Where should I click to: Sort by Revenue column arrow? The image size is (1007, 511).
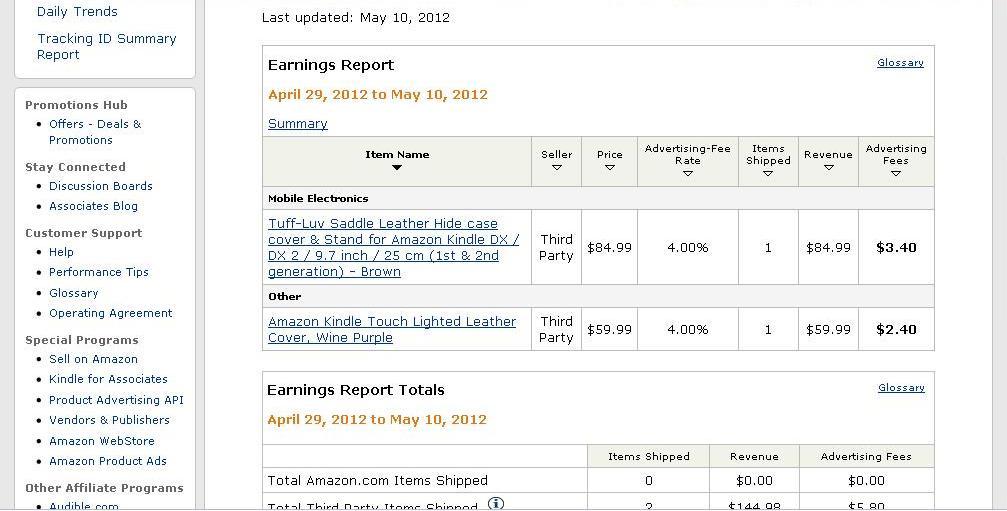pos(828,168)
